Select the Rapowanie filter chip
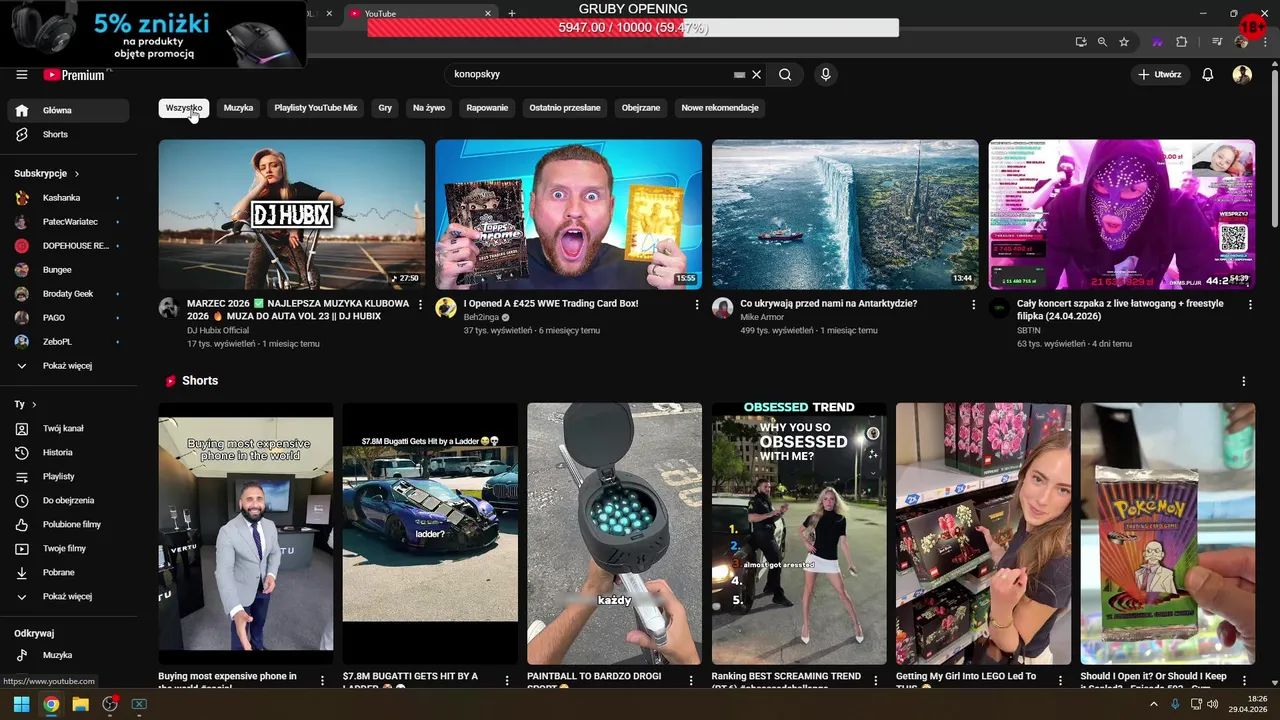1280x720 pixels. coord(487,108)
